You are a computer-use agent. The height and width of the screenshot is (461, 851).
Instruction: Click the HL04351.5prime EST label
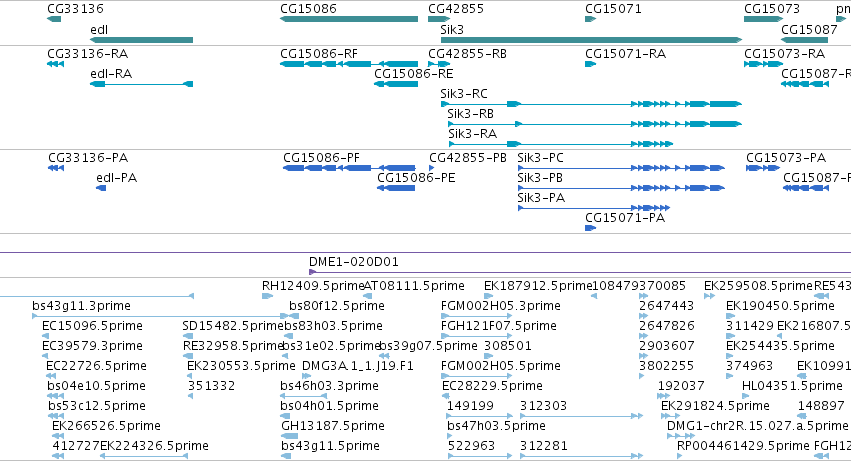[x=792, y=386]
